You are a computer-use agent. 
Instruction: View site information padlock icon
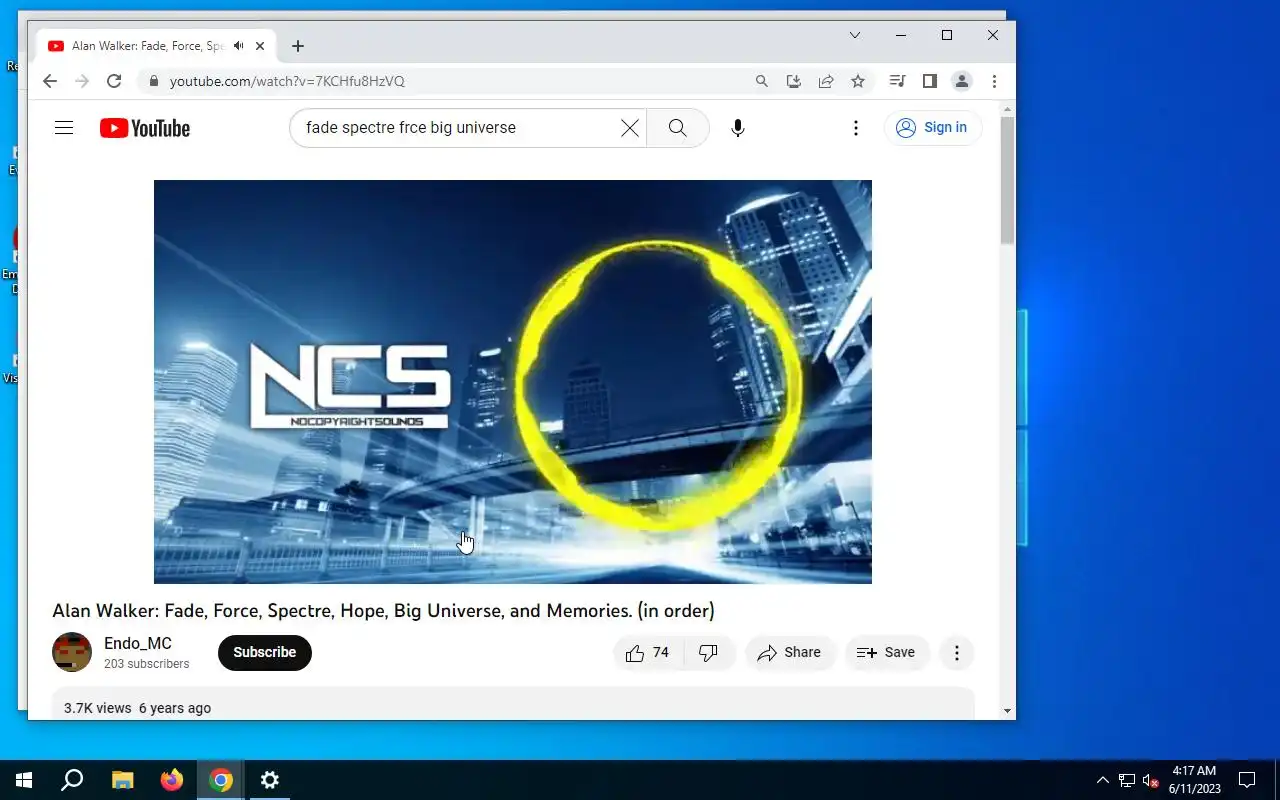pos(152,81)
